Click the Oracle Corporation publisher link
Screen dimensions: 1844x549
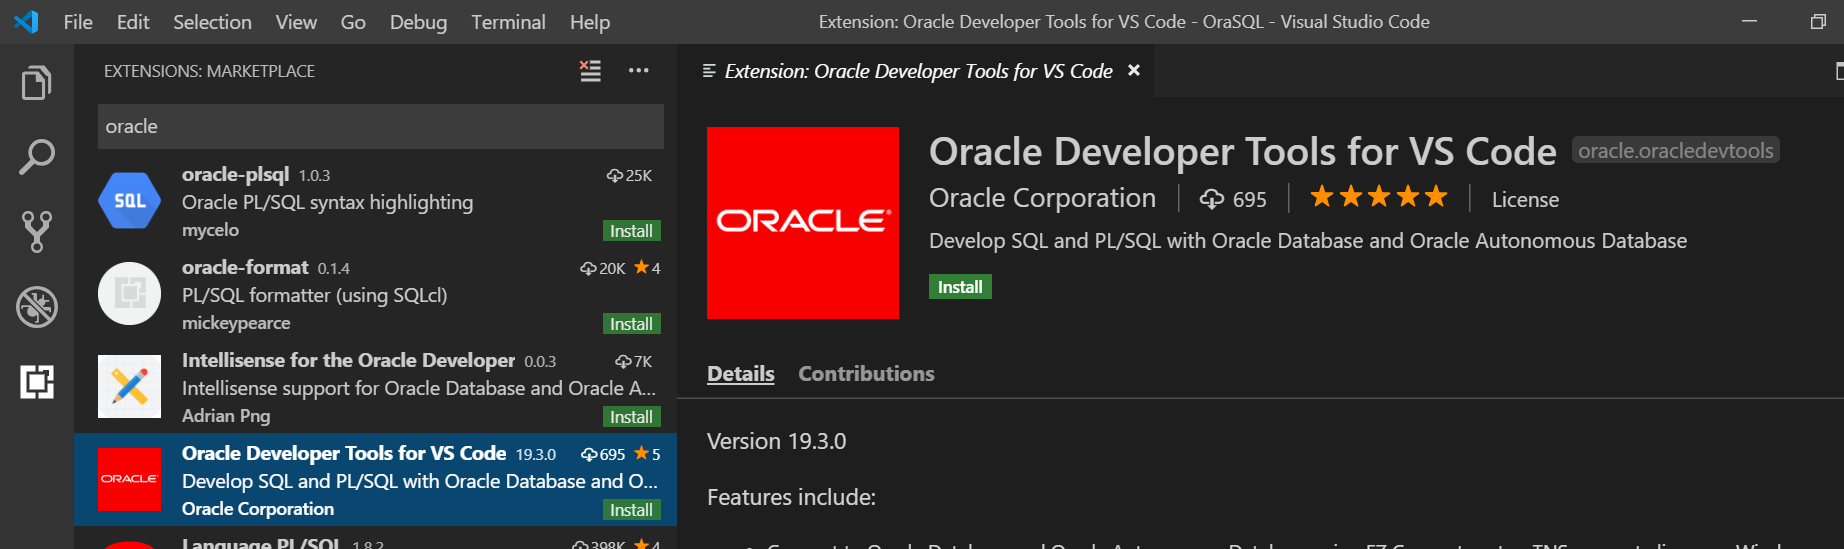1042,198
